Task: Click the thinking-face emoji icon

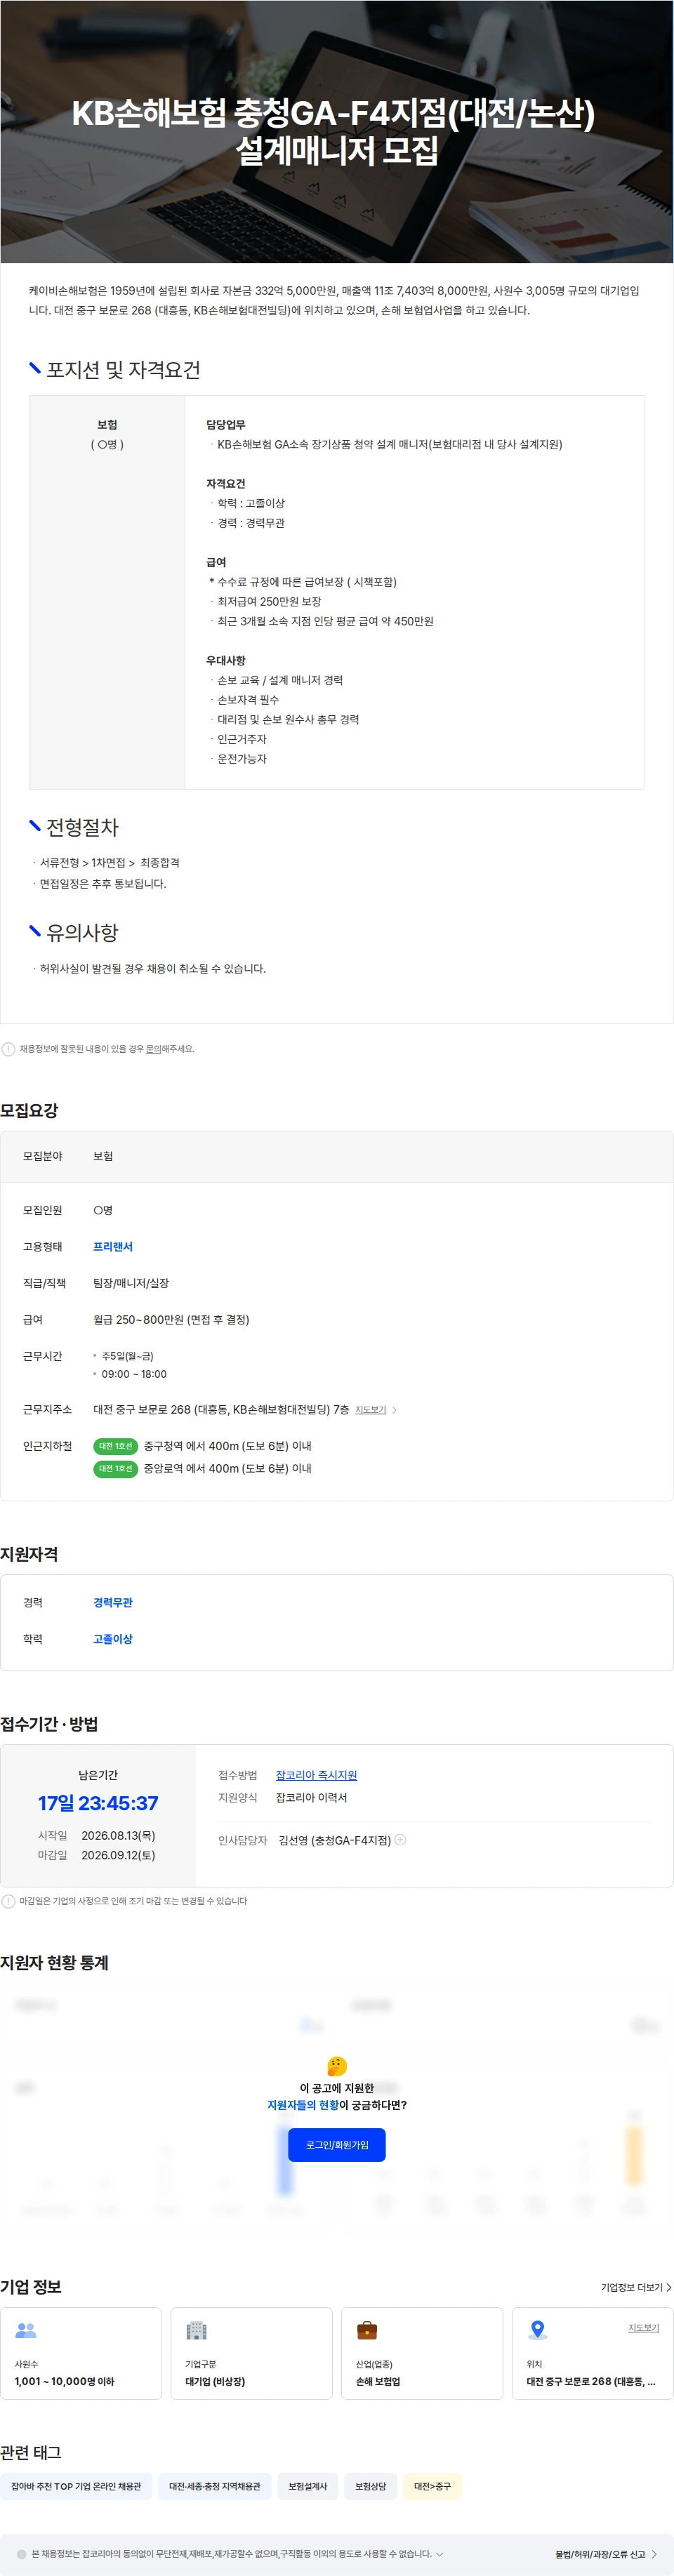Action: click(337, 2066)
